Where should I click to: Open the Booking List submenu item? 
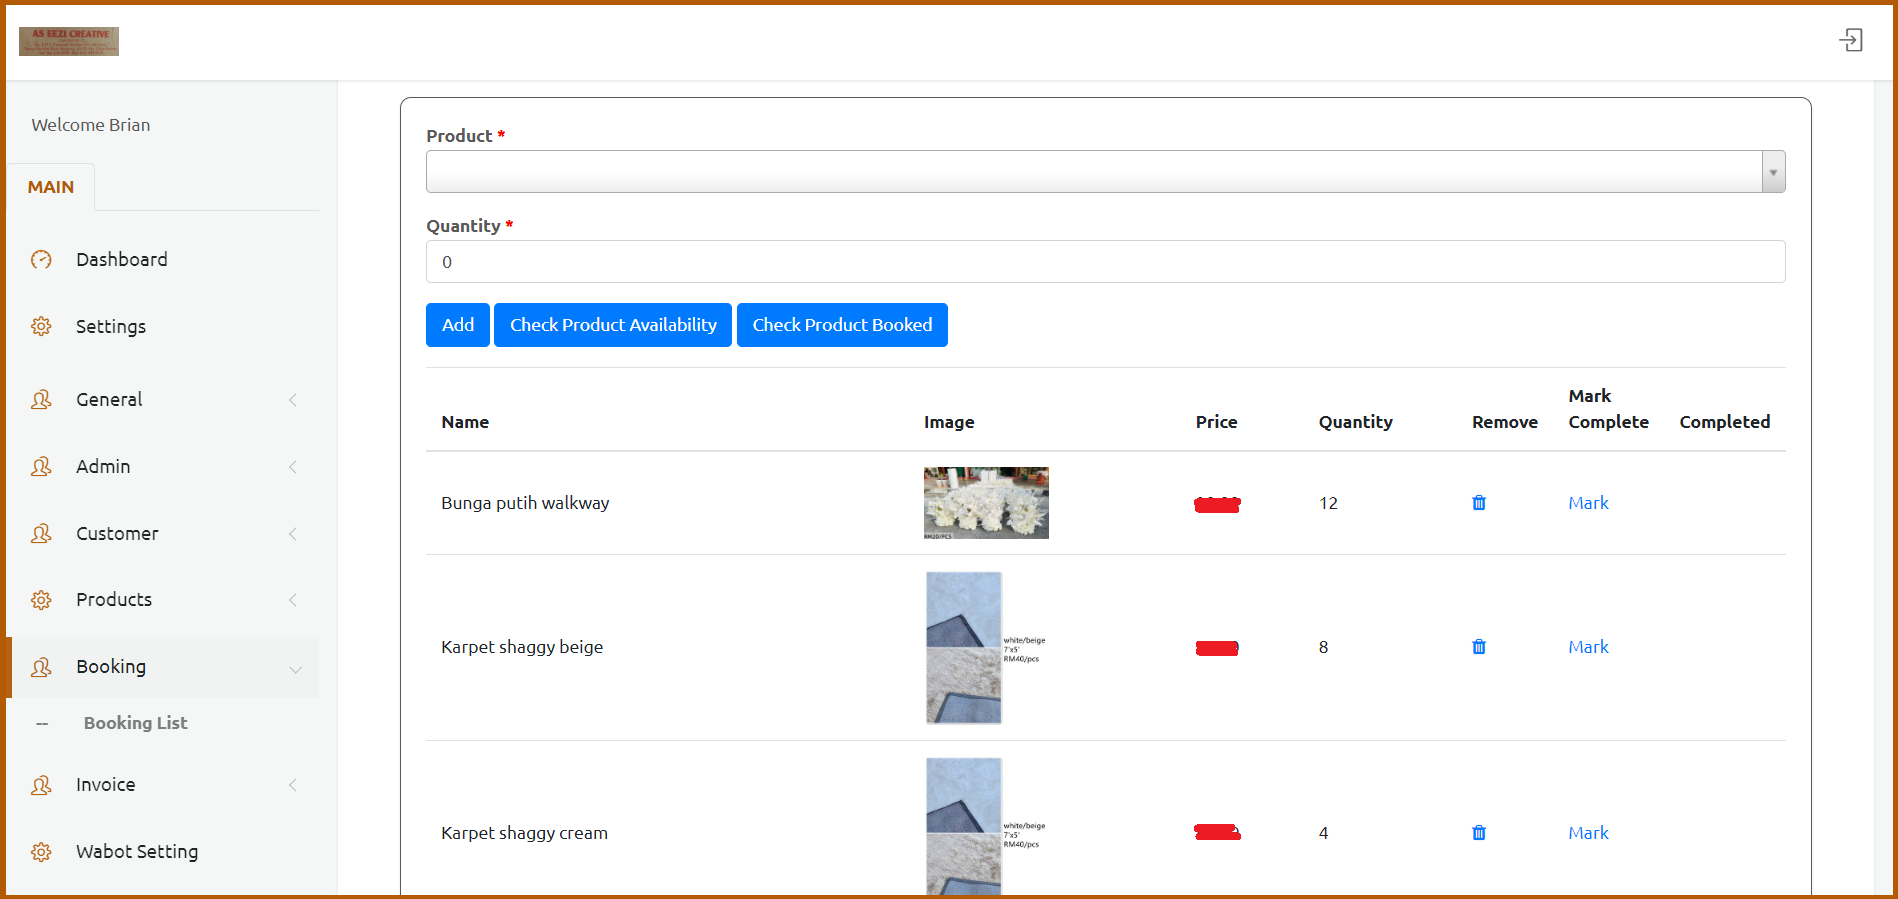(x=135, y=723)
